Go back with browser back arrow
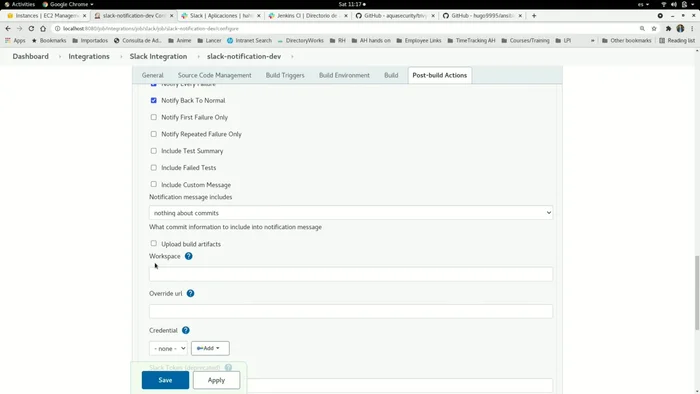 pos(8,29)
